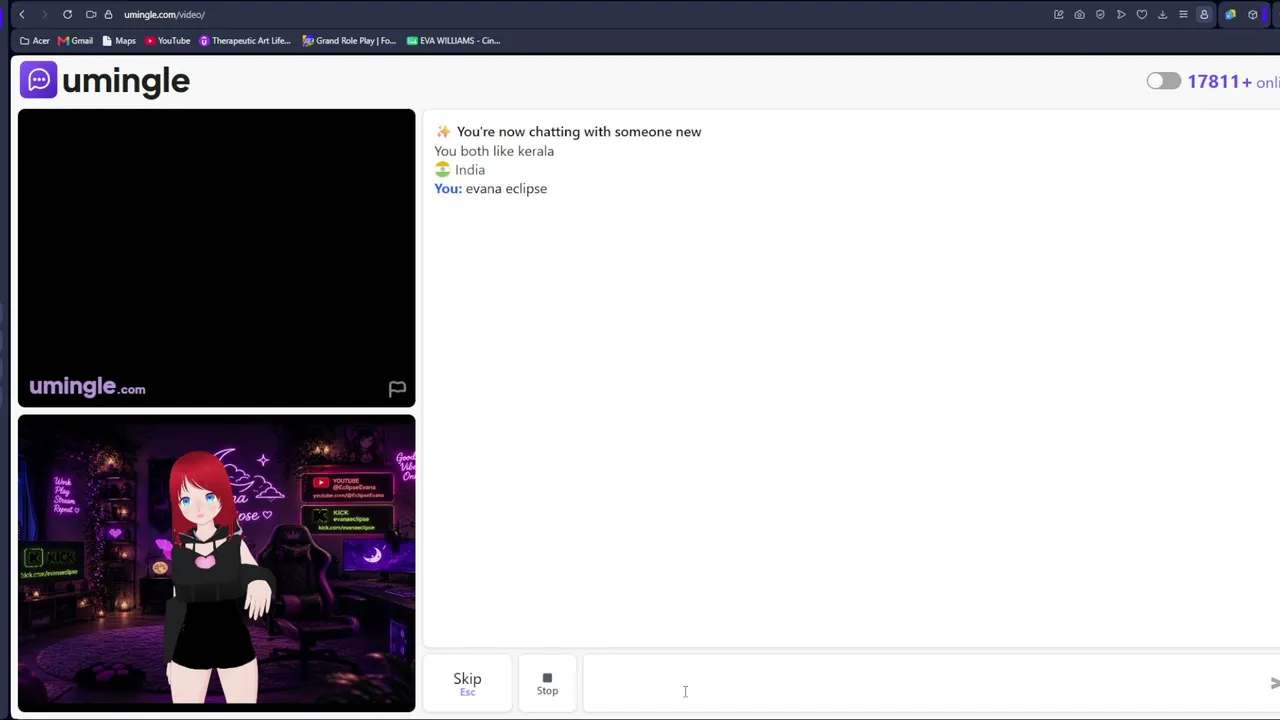This screenshot has width=1280, height=720.
Task: Open camera permission icon in address bar
Action: coord(91,14)
